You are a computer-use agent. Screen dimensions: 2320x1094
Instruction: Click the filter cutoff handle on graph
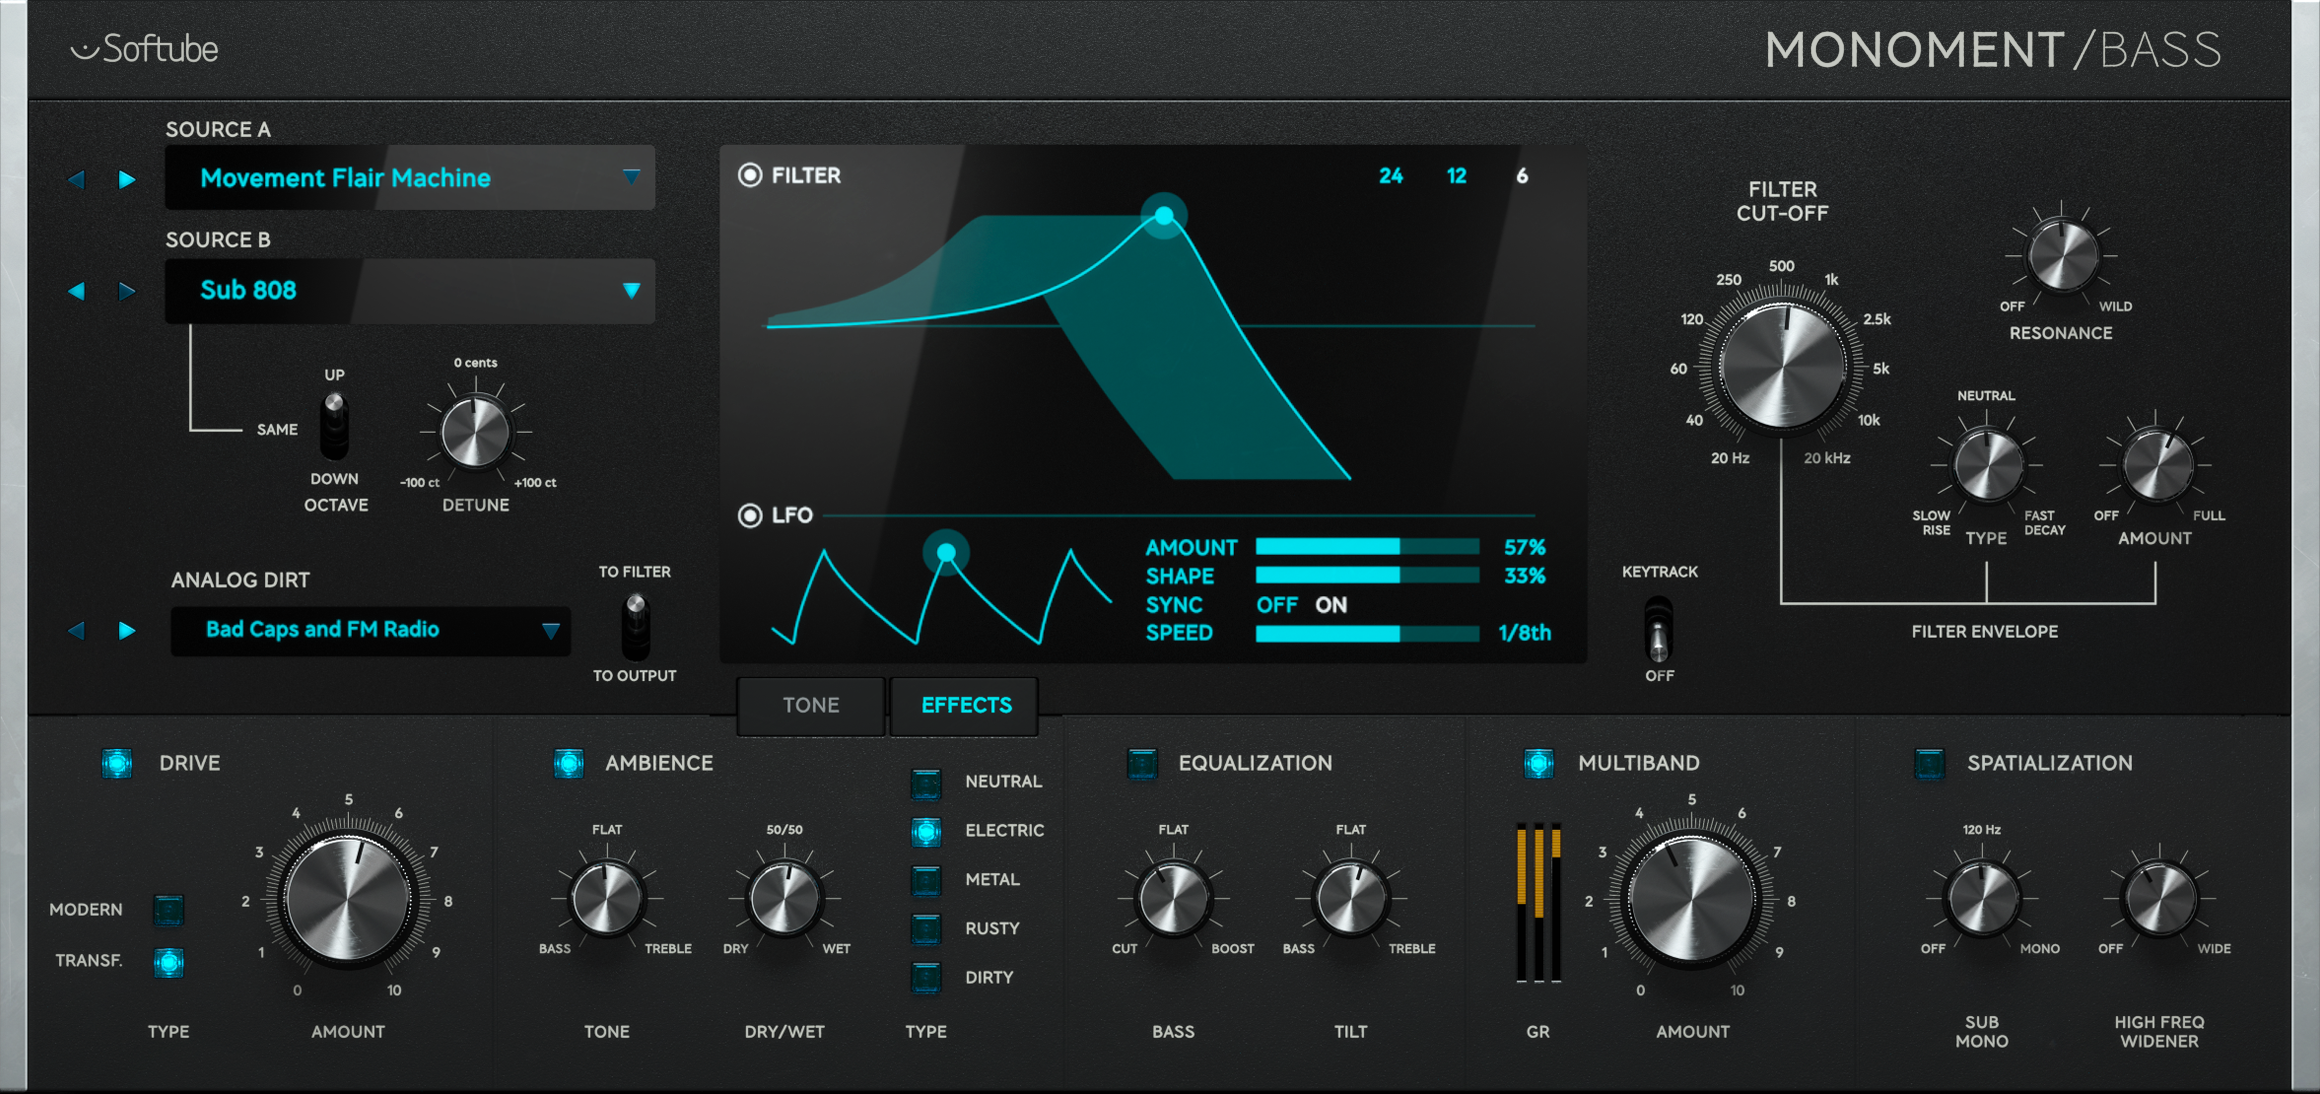click(1164, 215)
